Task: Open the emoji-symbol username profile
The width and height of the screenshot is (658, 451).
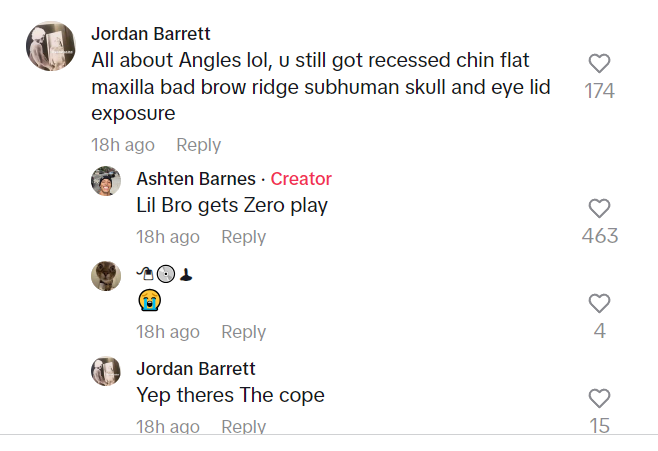Action: [x=164, y=274]
